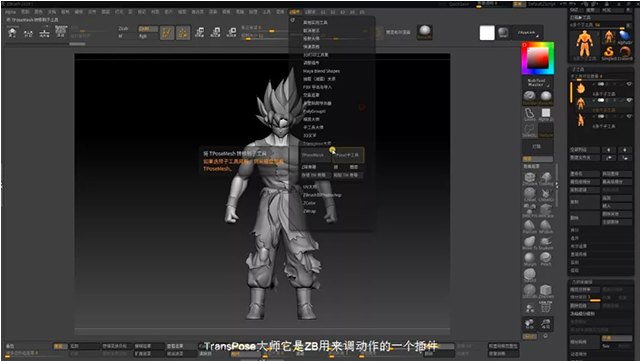Viewport: 640px width, 361px height.
Task: Pick the Pinch brush
Action: tap(546, 258)
